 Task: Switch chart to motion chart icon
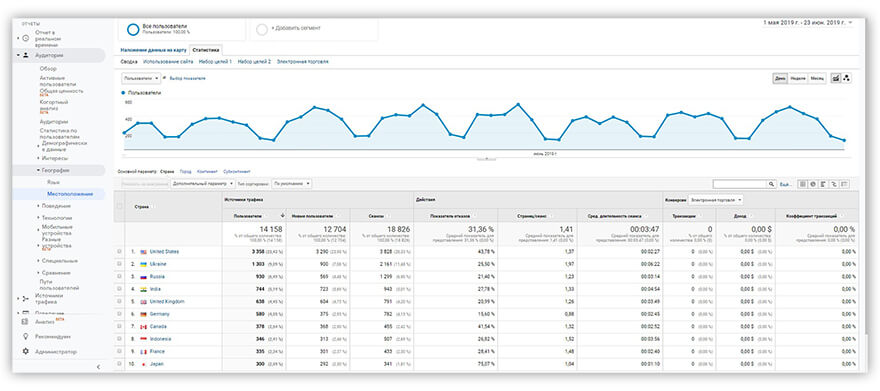[x=846, y=79]
